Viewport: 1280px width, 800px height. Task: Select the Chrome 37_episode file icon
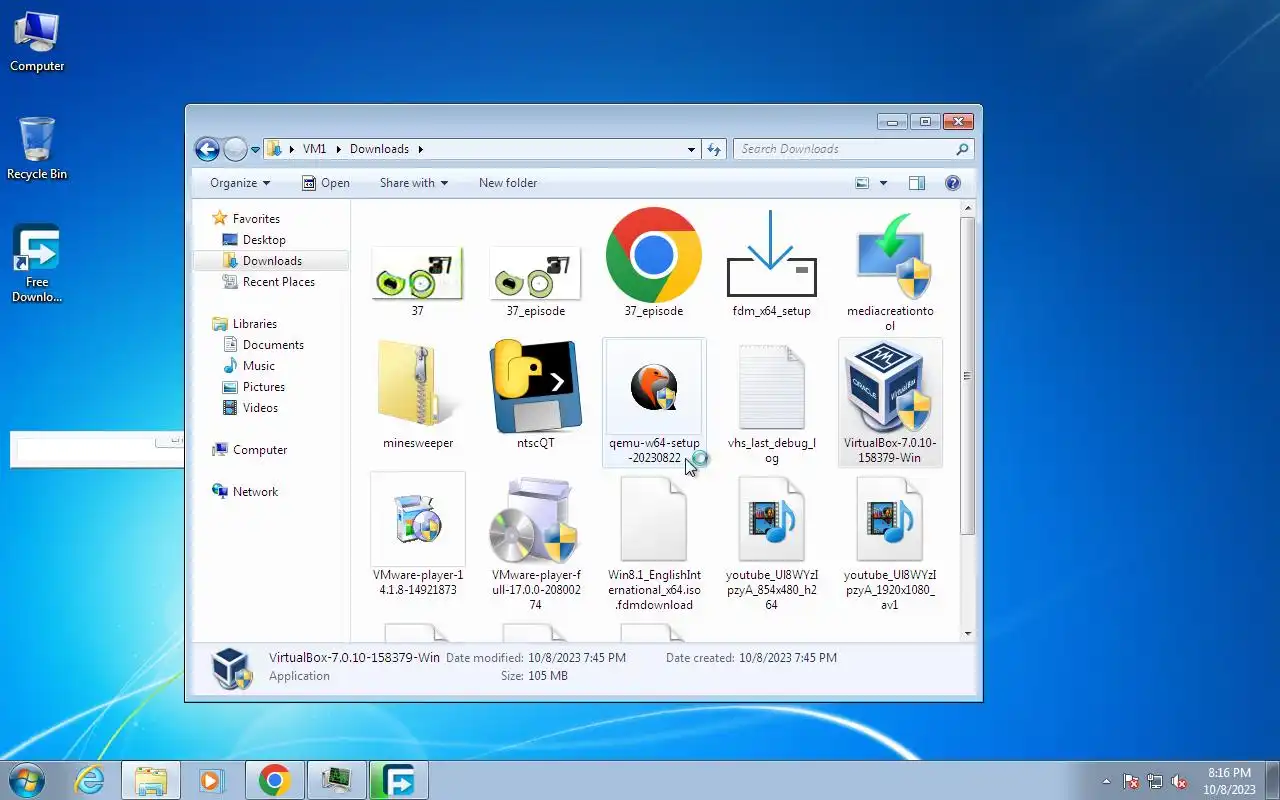(653, 255)
